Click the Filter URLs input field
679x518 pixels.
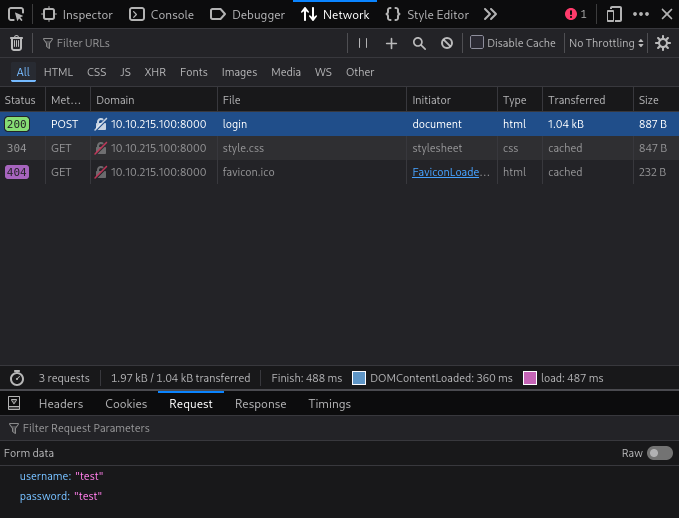[190, 43]
